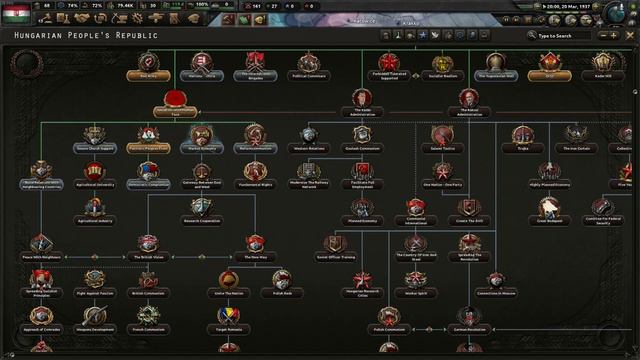The width and height of the screenshot is (640, 360).
Task: Select the Planned Economy focus
Action: point(362,212)
